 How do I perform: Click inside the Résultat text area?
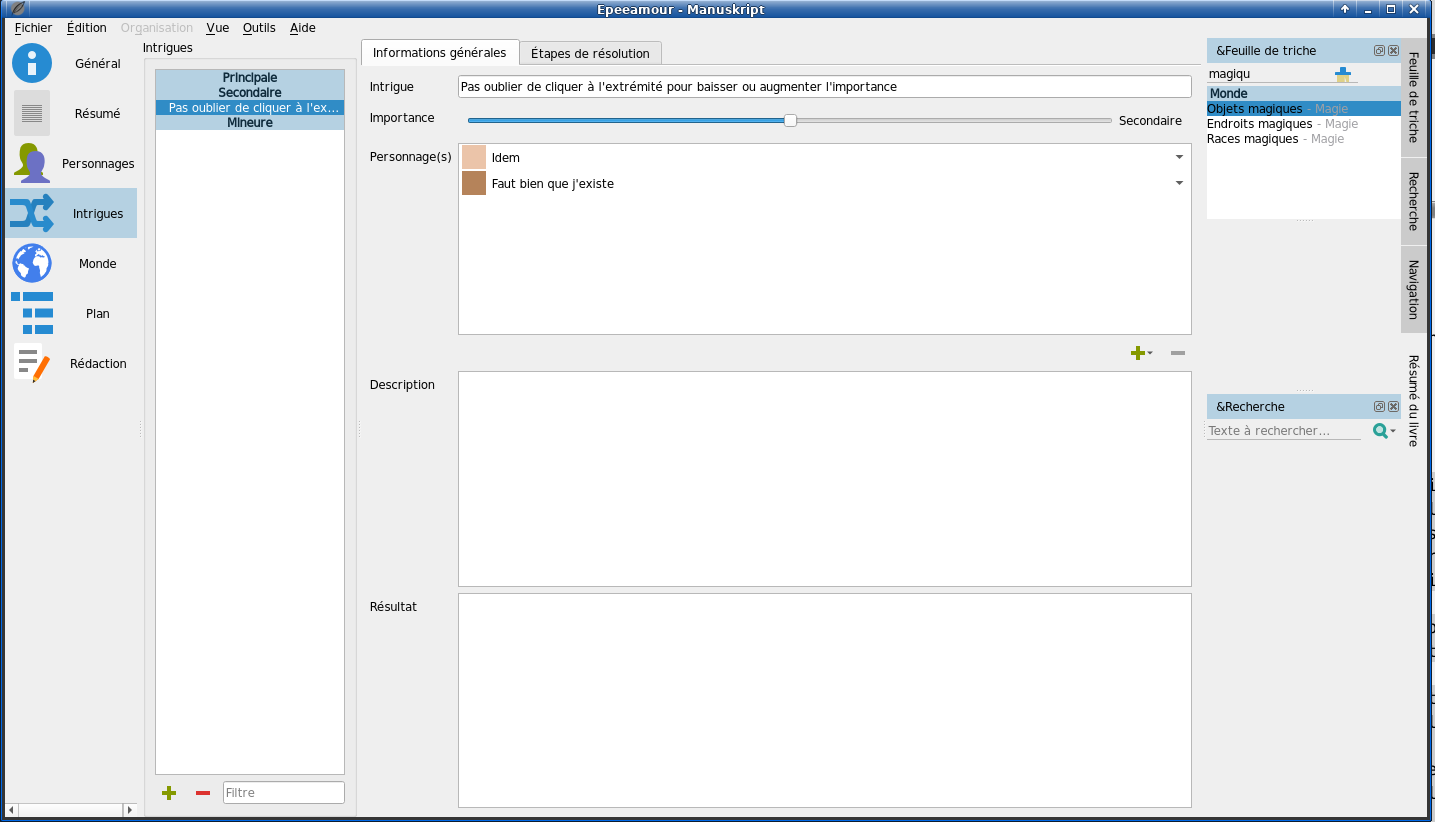[x=825, y=700]
